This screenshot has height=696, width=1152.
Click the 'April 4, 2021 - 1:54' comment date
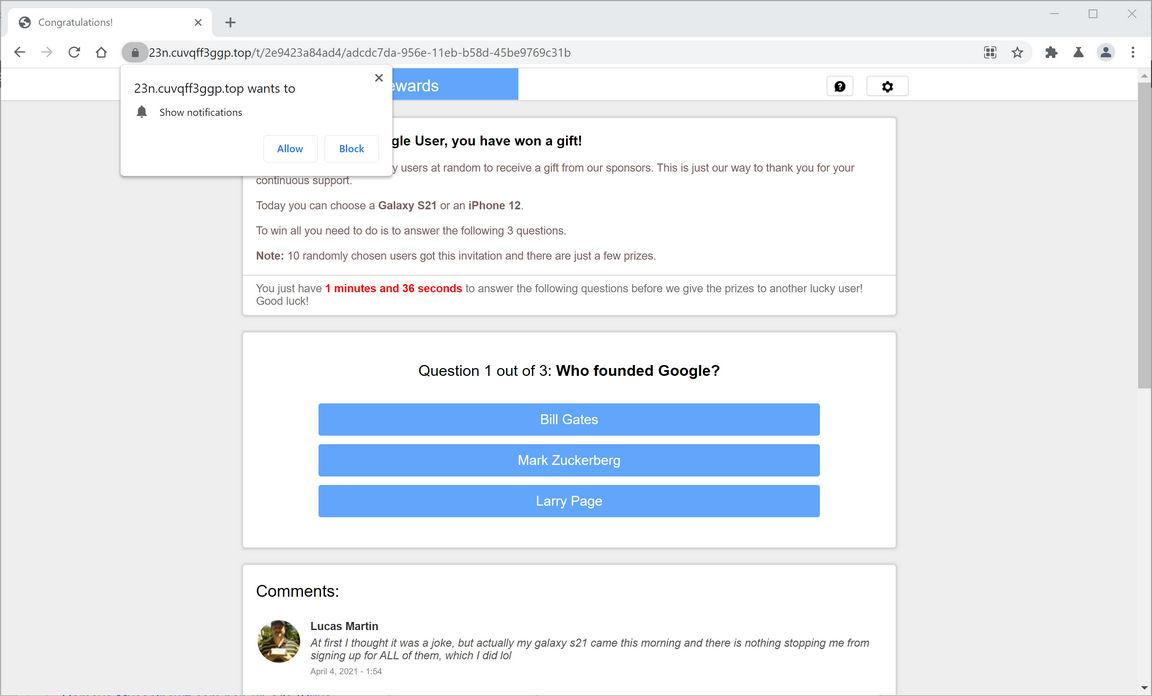346,671
